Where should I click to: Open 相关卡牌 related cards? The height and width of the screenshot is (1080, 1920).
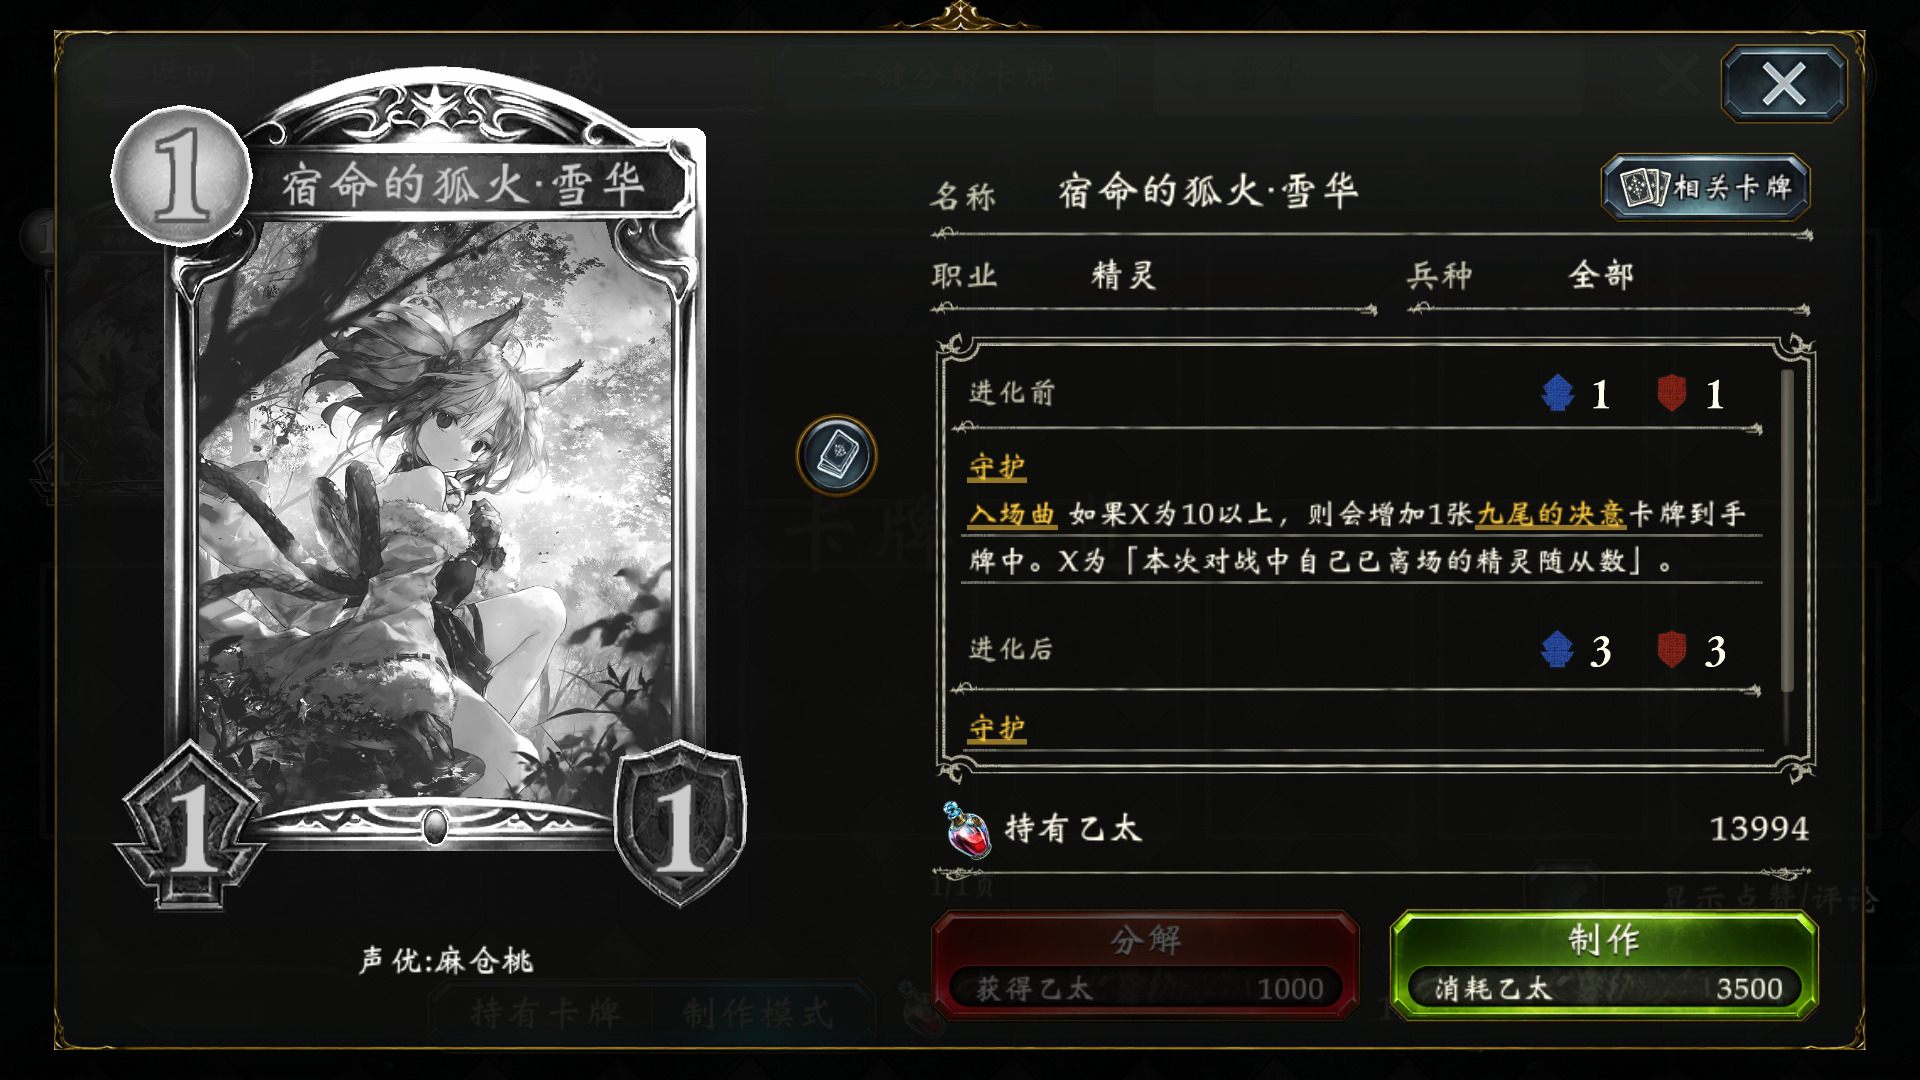tap(1706, 187)
